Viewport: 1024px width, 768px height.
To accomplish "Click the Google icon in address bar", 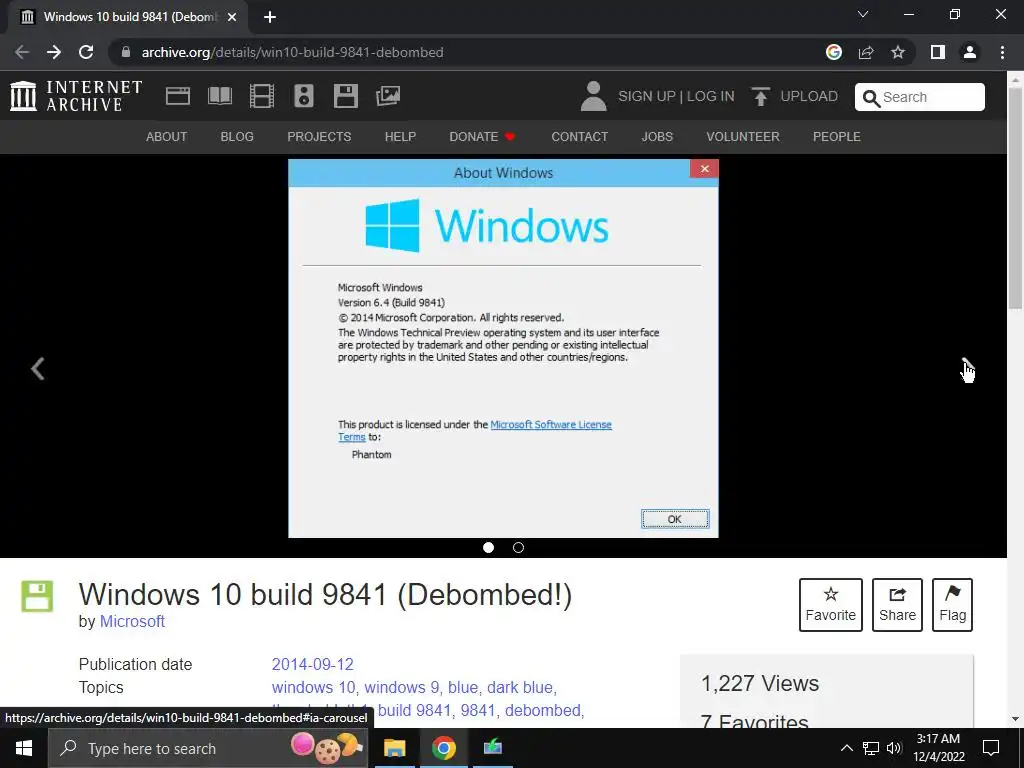I will pos(834,52).
